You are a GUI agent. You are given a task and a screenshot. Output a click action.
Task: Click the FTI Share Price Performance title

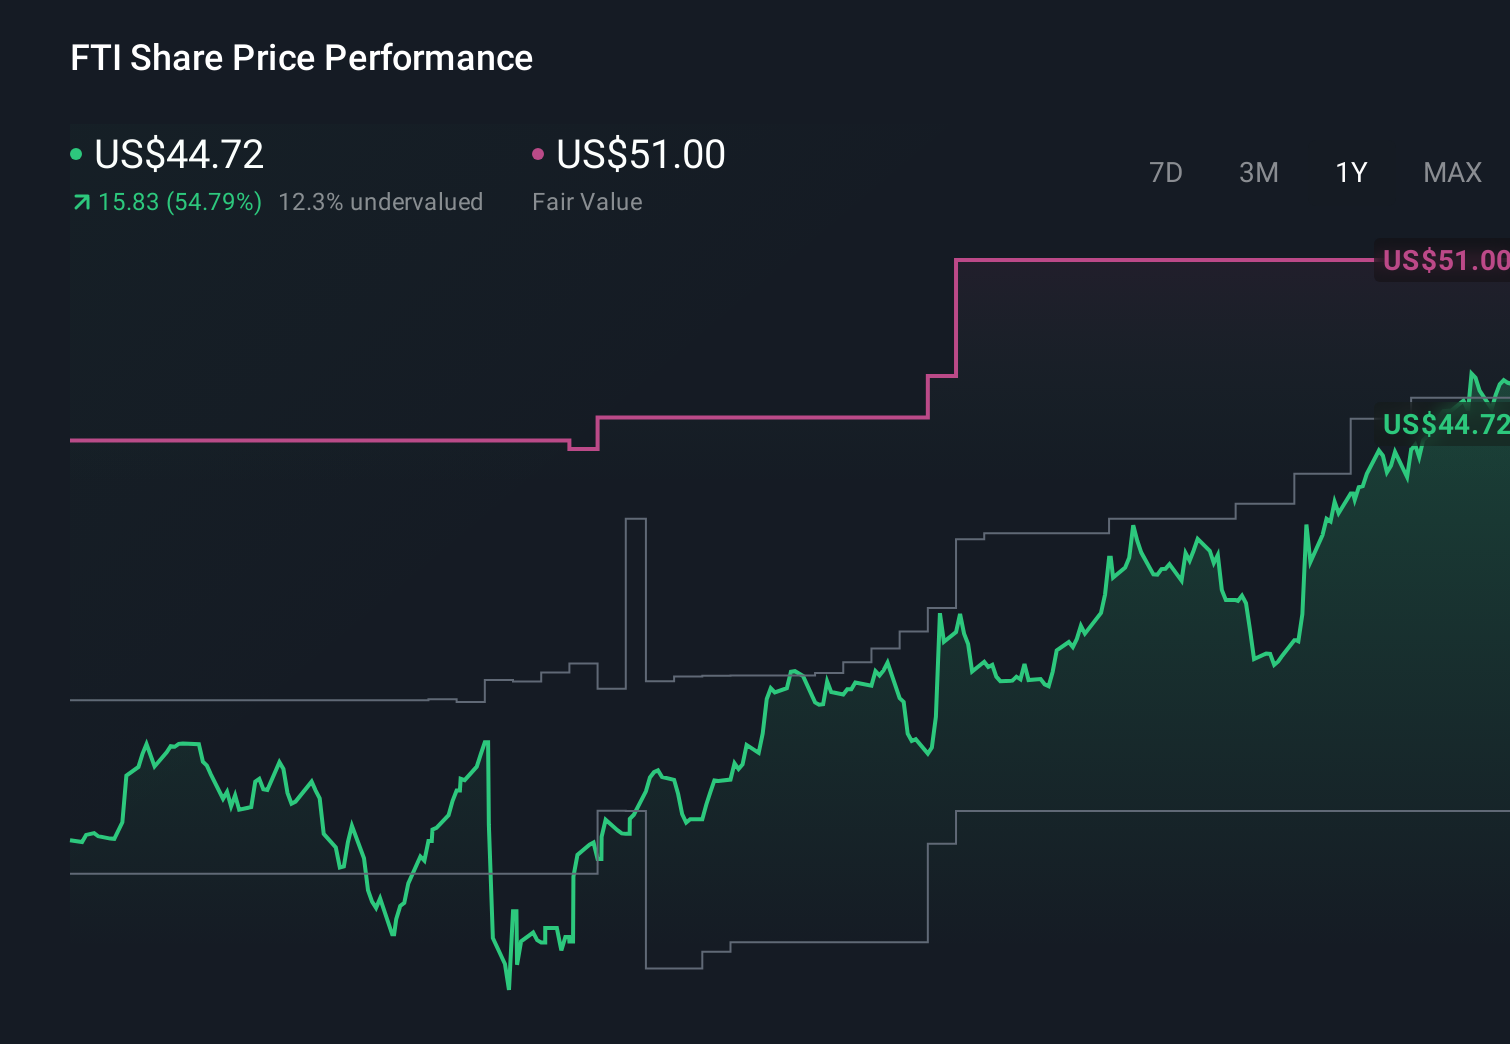coord(301,58)
